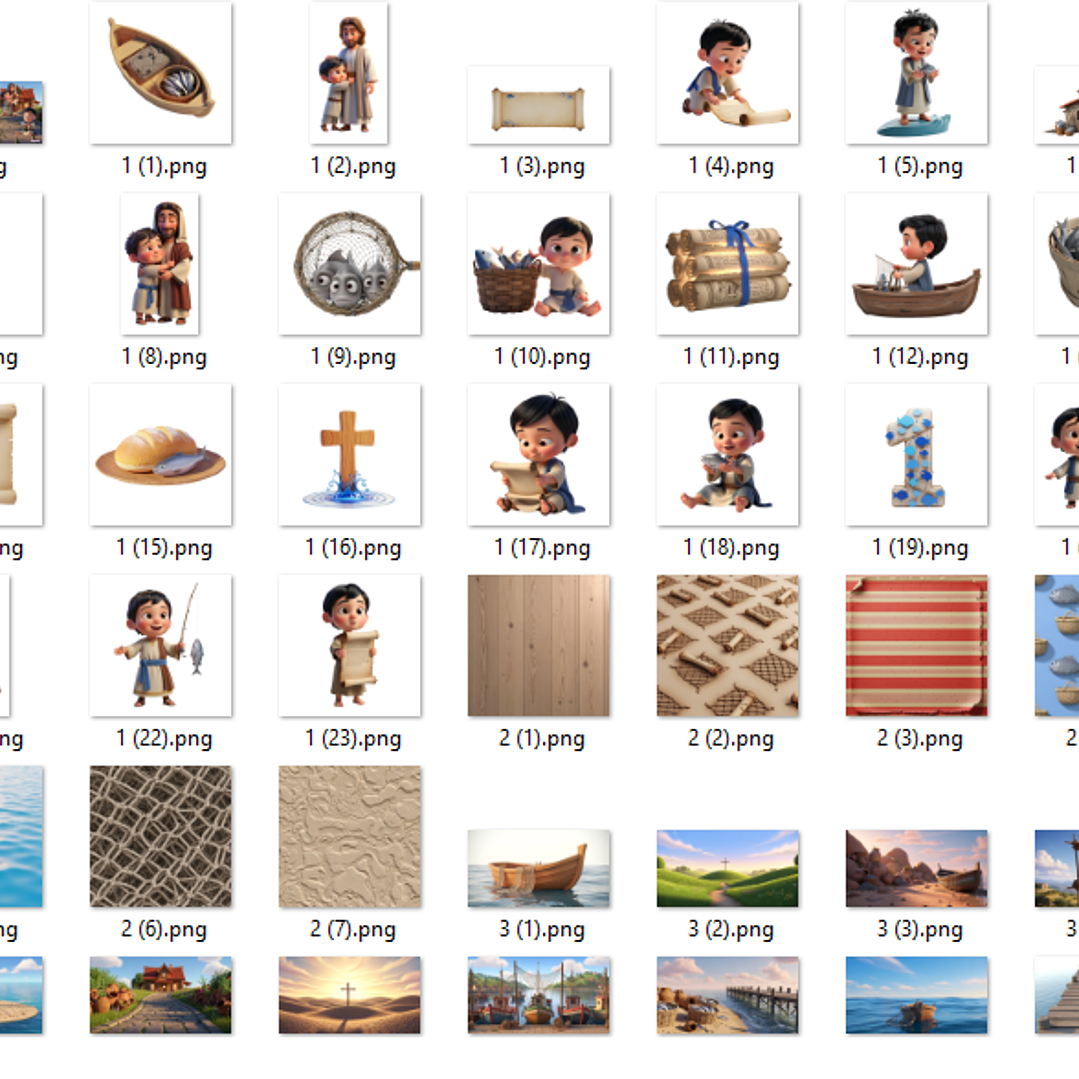Select the harbor fishing boats background thumbnail
Image resolution: width=1079 pixels, height=1079 pixels.
(x=538, y=994)
